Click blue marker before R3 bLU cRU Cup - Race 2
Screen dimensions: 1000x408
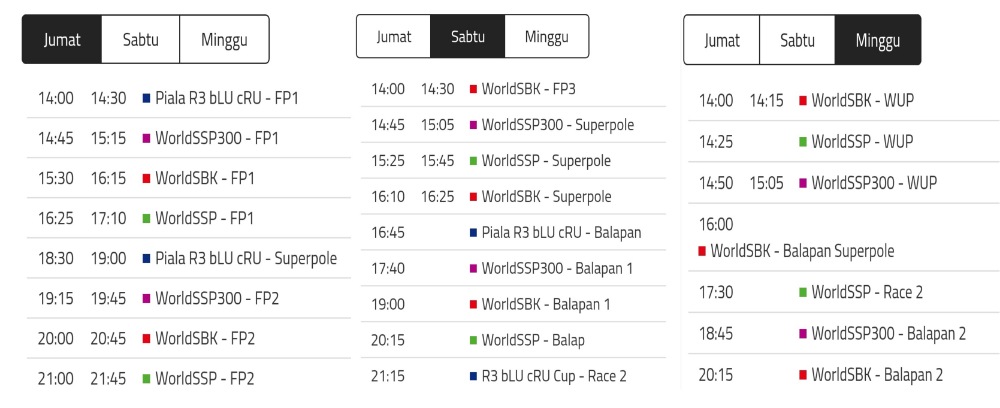[473, 376]
